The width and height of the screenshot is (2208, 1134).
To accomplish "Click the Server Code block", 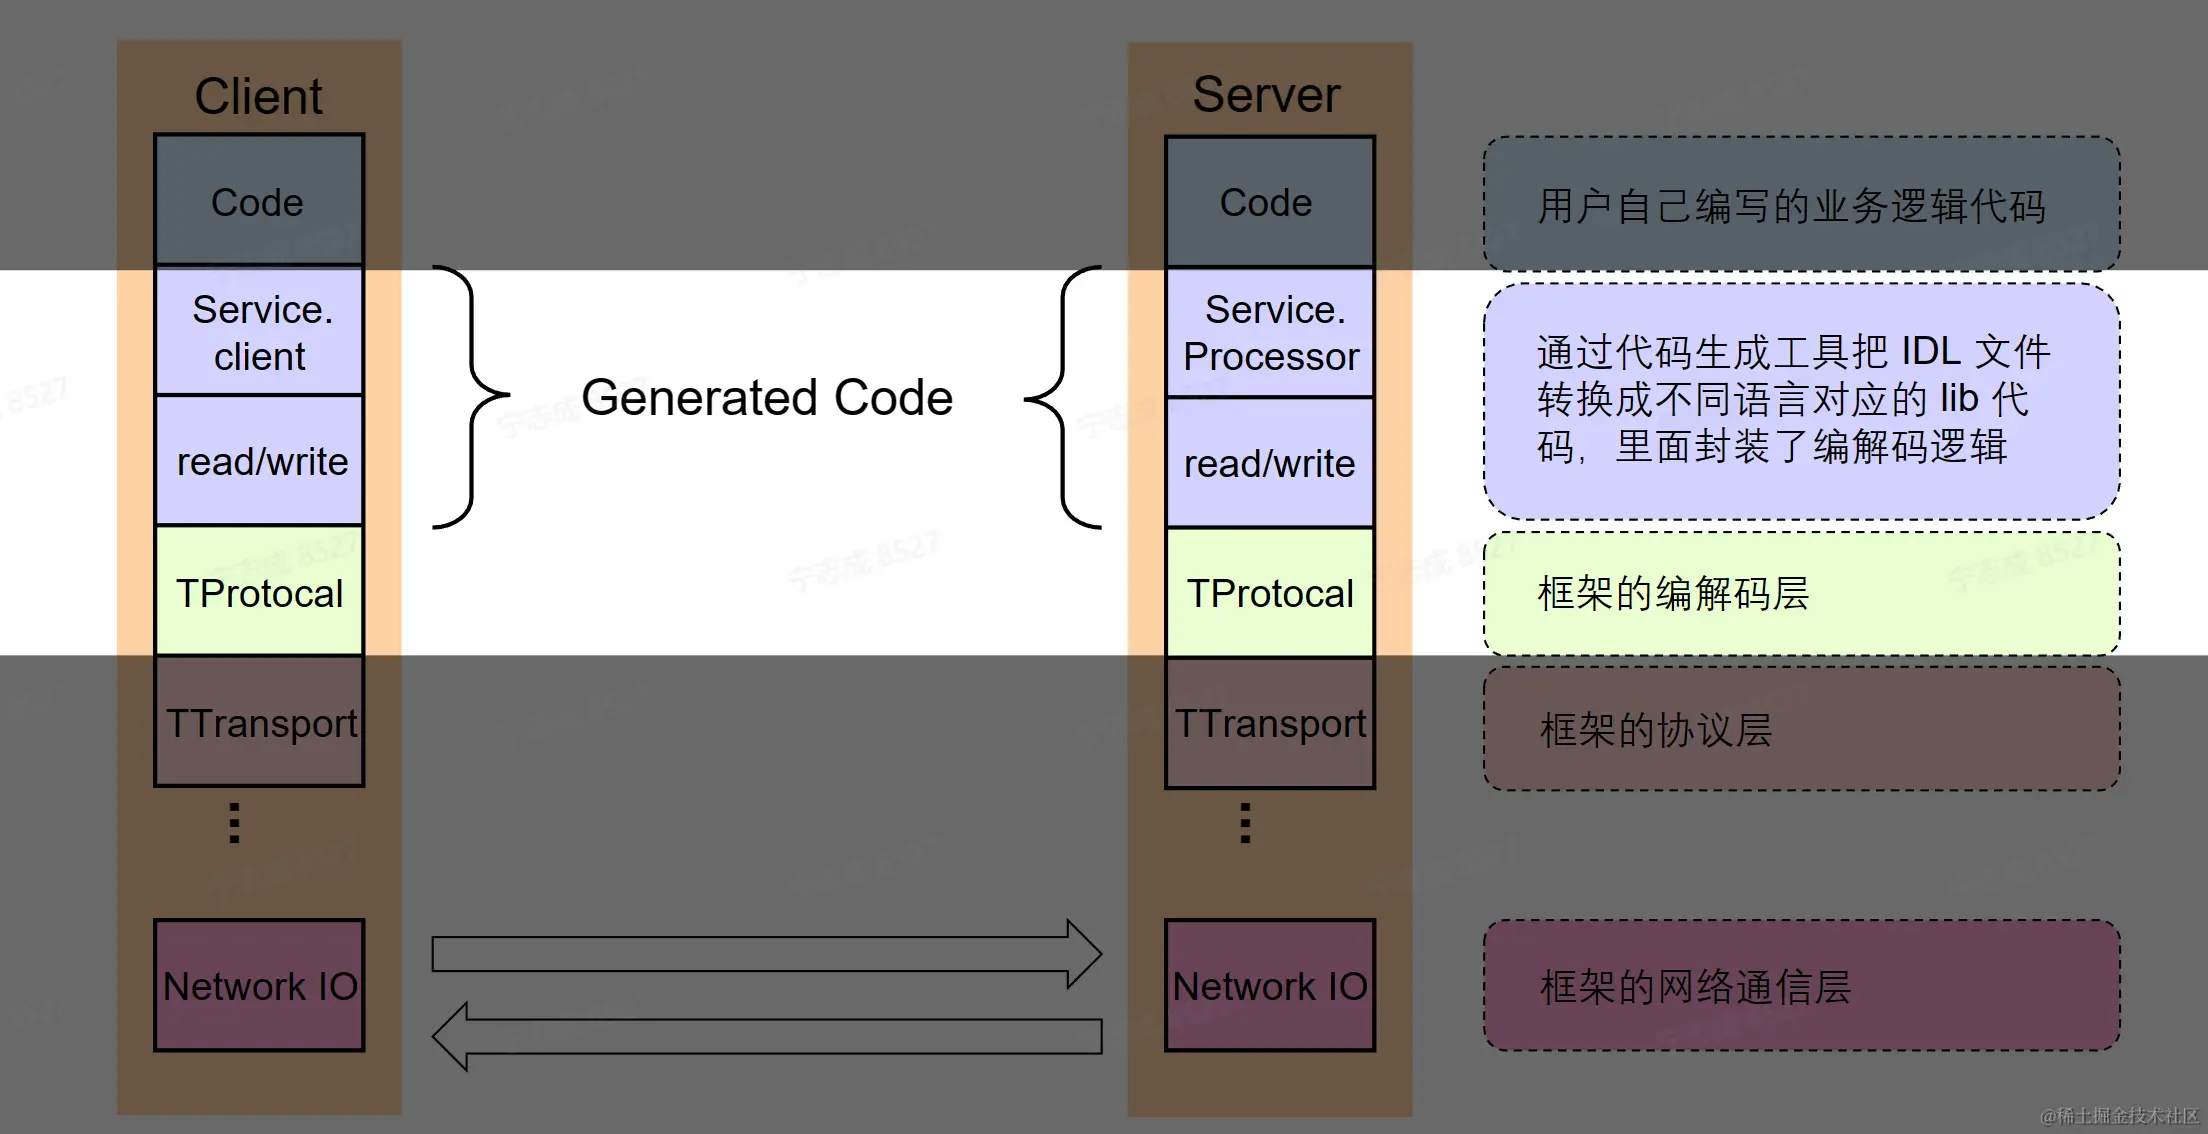I will coord(1269,202).
